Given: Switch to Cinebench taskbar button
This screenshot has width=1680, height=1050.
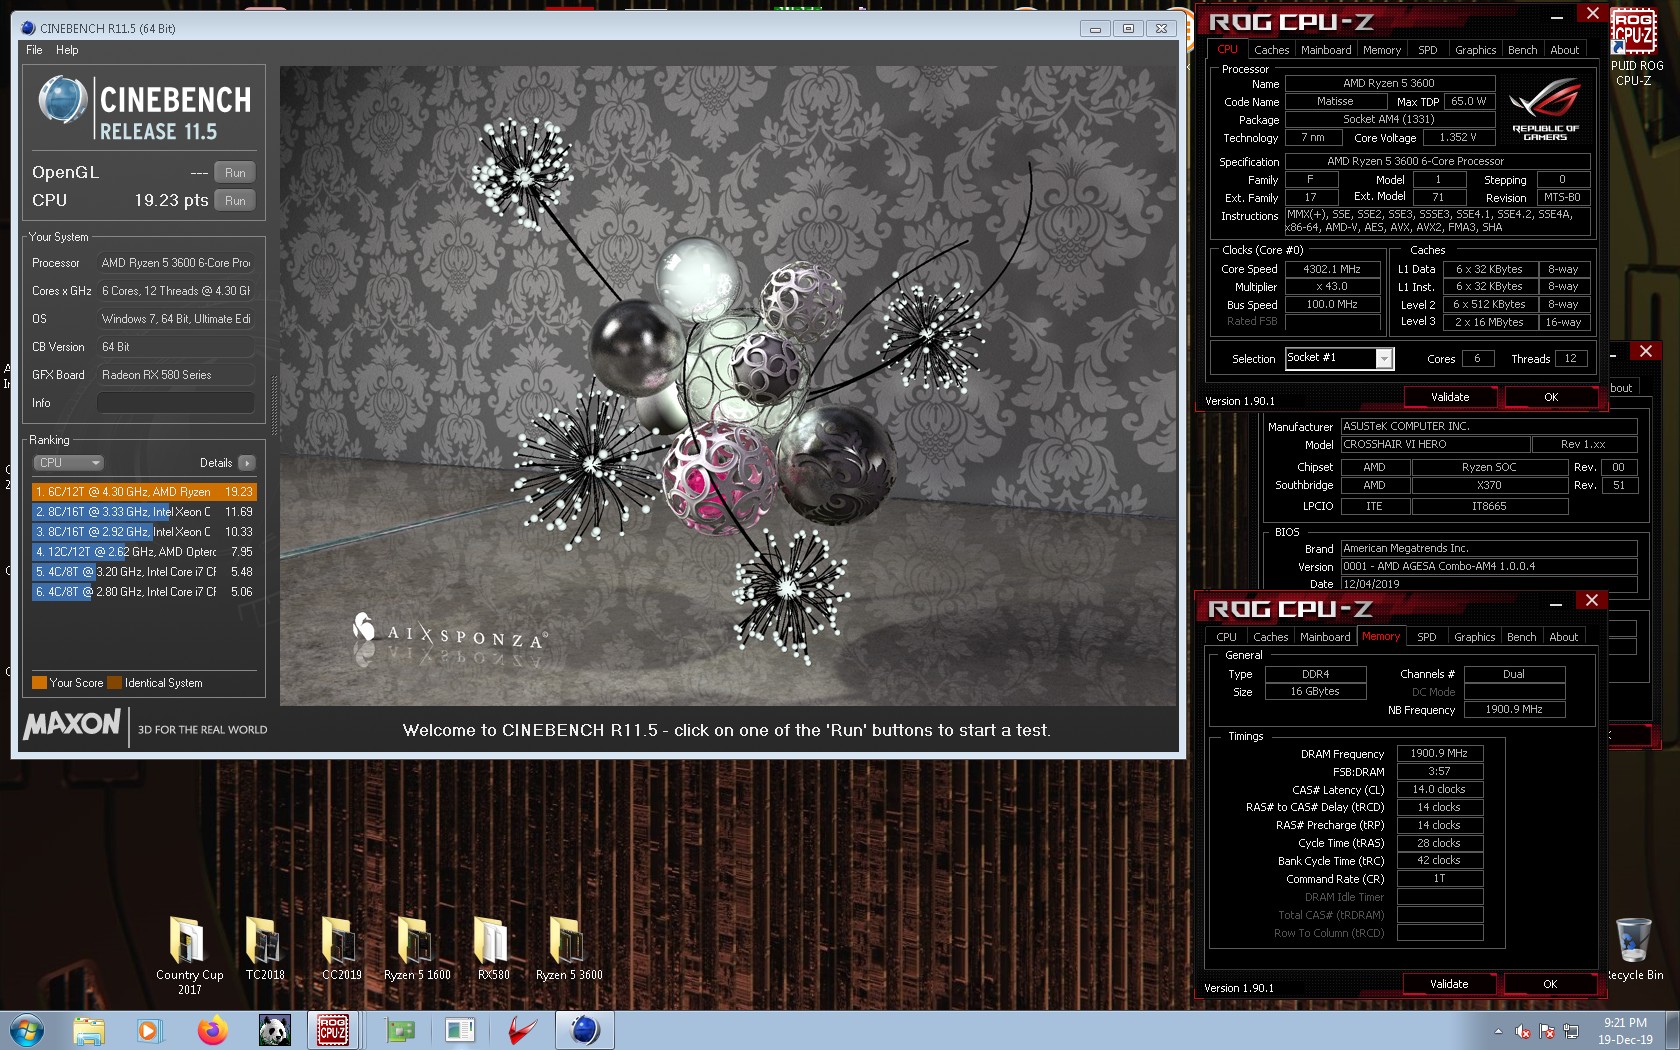Looking at the screenshot, I should click(x=584, y=1030).
